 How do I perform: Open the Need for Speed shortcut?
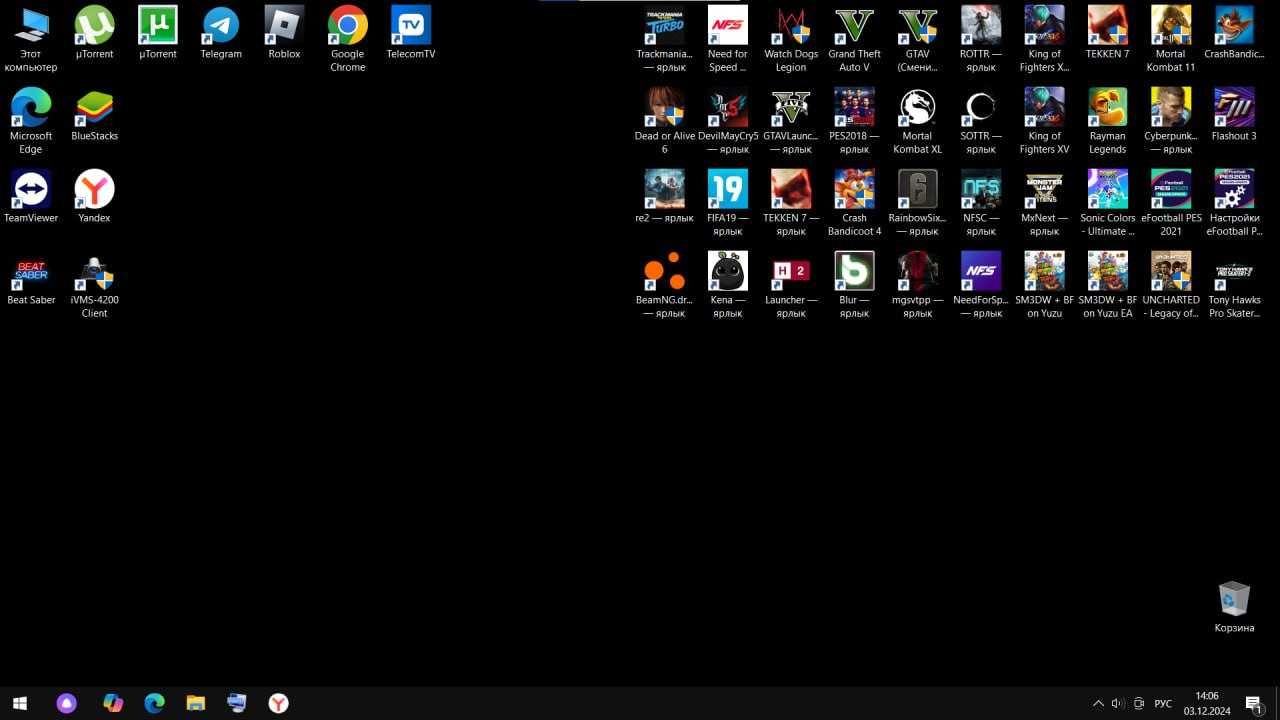tap(728, 40)
